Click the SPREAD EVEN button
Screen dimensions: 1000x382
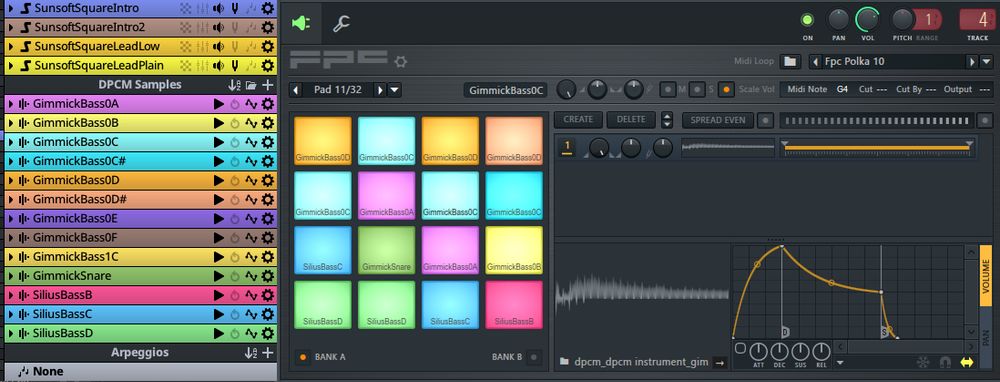(x=719, y=119)
